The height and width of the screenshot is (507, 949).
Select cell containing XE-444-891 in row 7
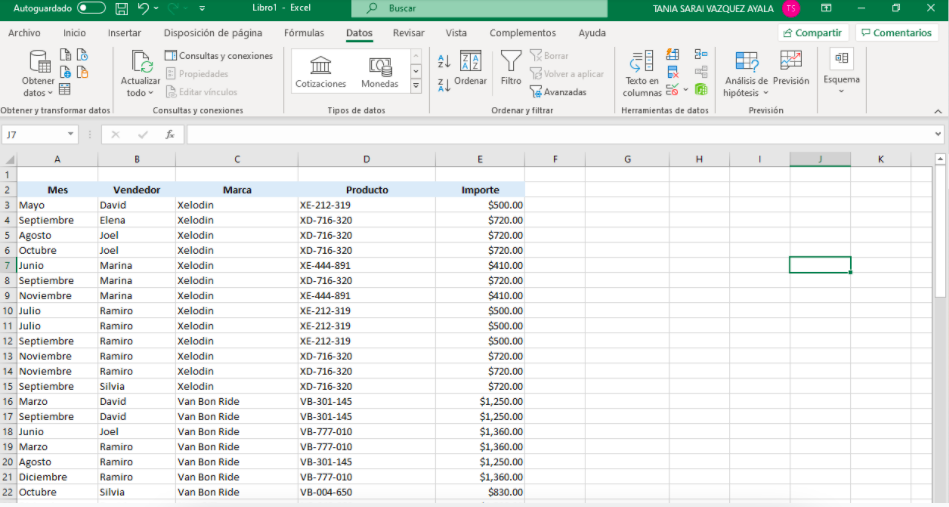tap(366, 265)
